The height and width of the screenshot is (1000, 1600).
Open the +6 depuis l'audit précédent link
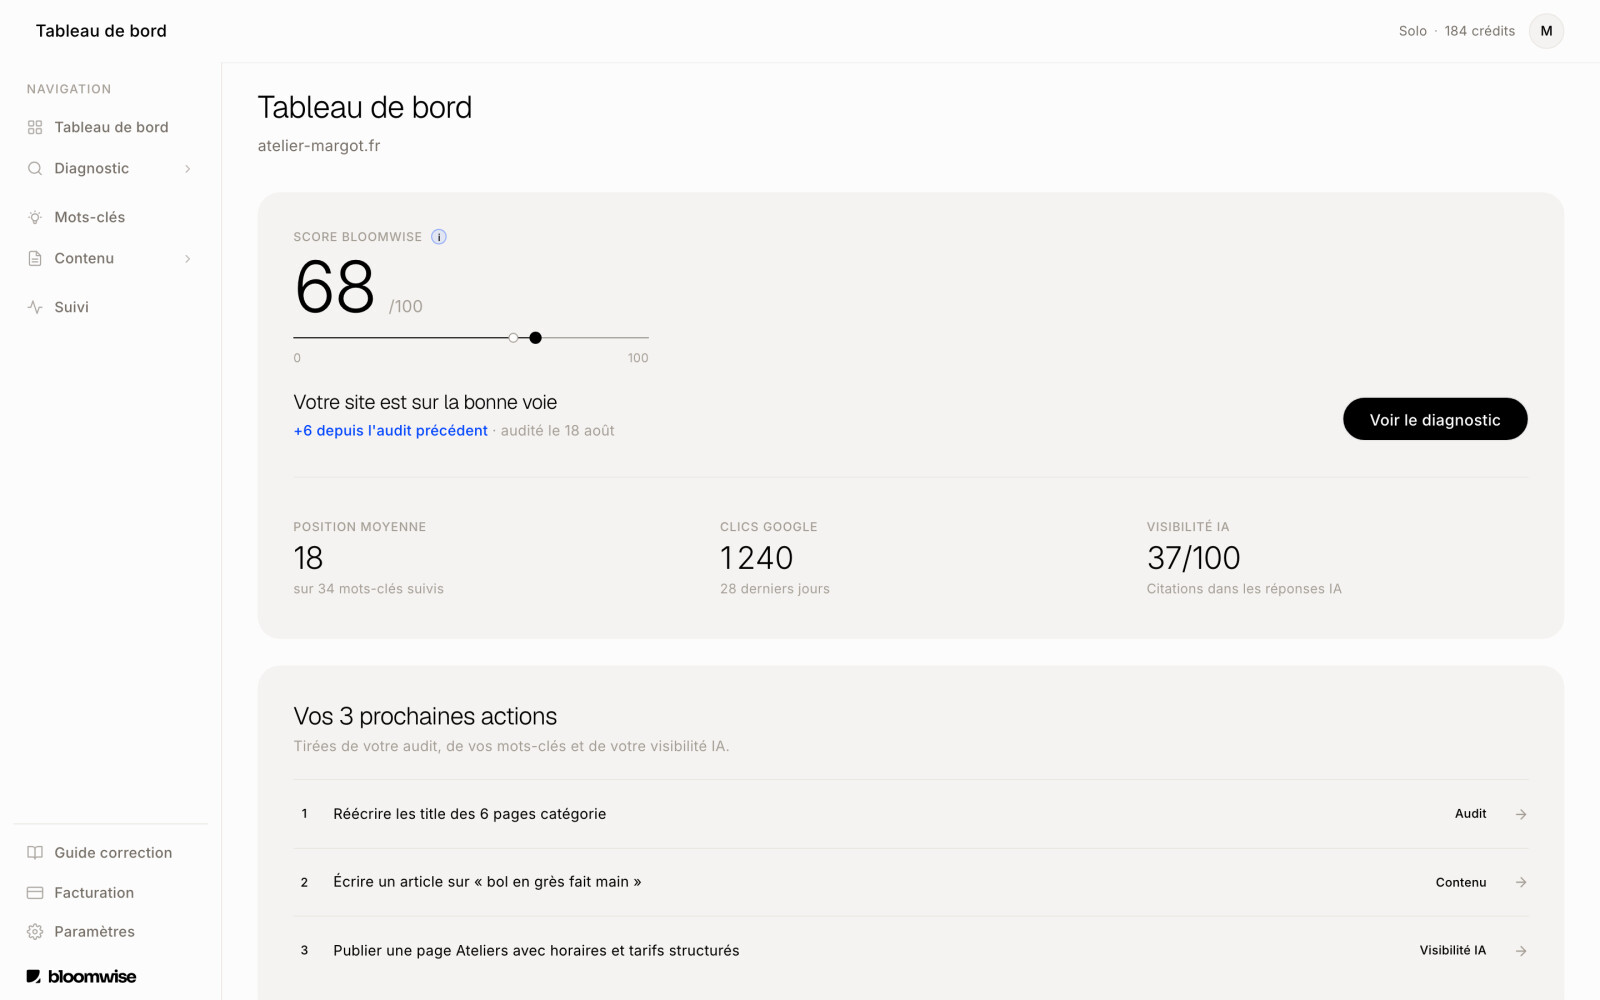[390, 431]
